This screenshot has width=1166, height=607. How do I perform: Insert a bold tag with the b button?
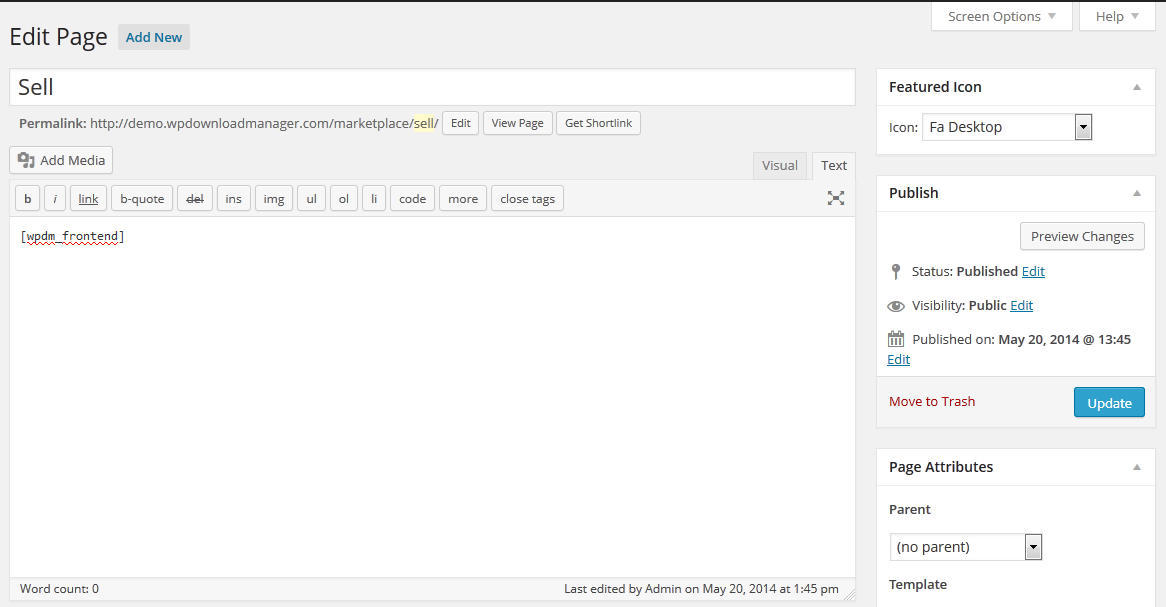coord(26,198)
